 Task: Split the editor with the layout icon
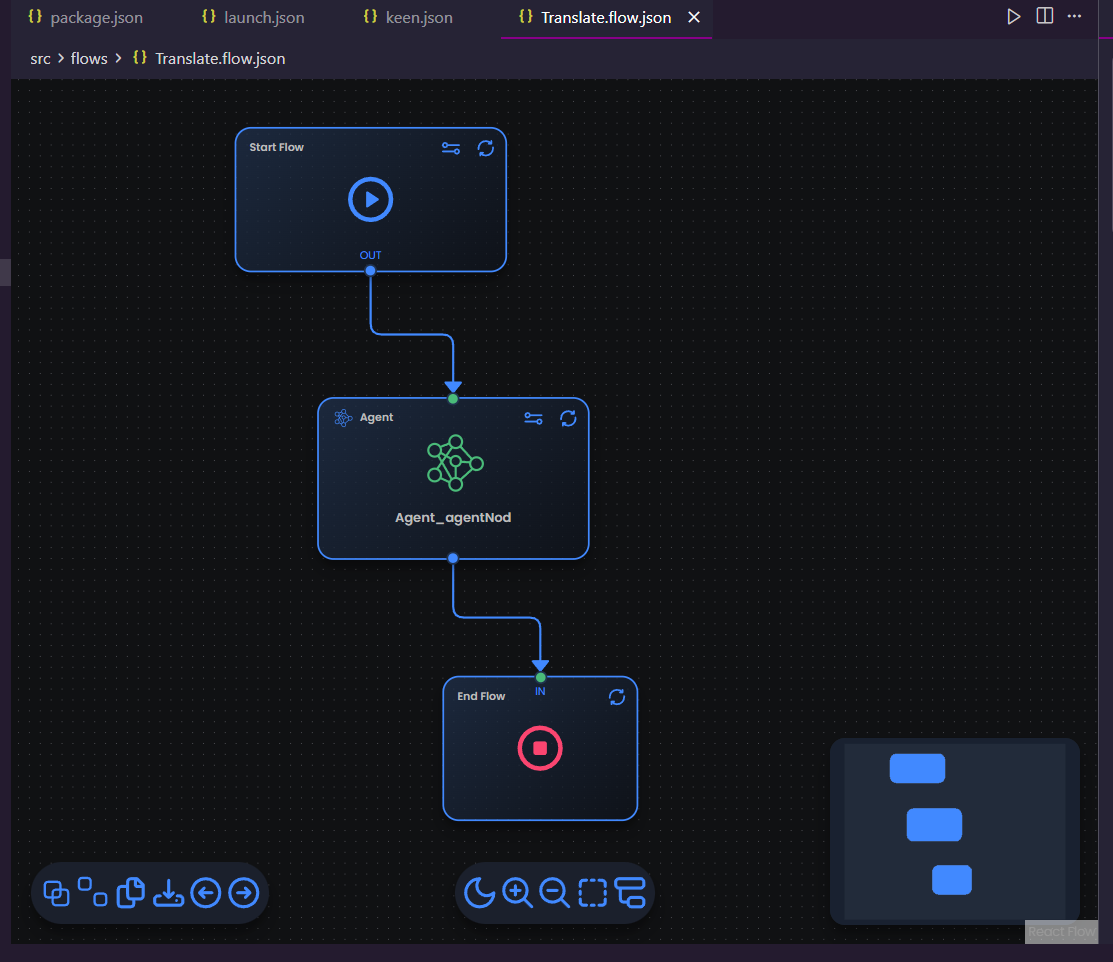[x=1045, y=16]
